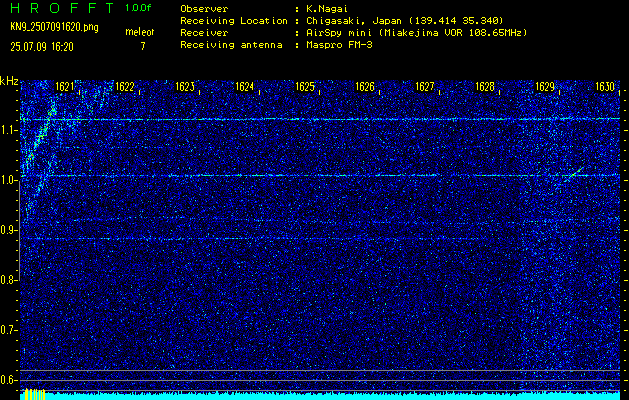
Task: Click the 1628 time marker
Action: pyautogui.click(x=485, y=87)
